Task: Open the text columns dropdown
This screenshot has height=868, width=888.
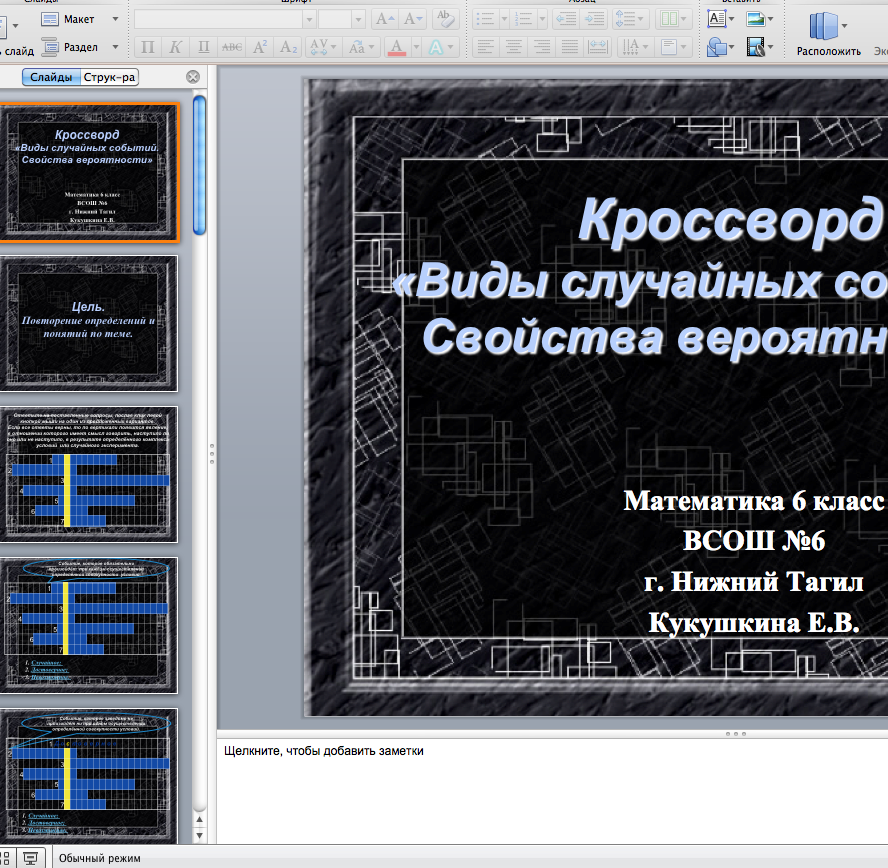Action: point(674,19)
